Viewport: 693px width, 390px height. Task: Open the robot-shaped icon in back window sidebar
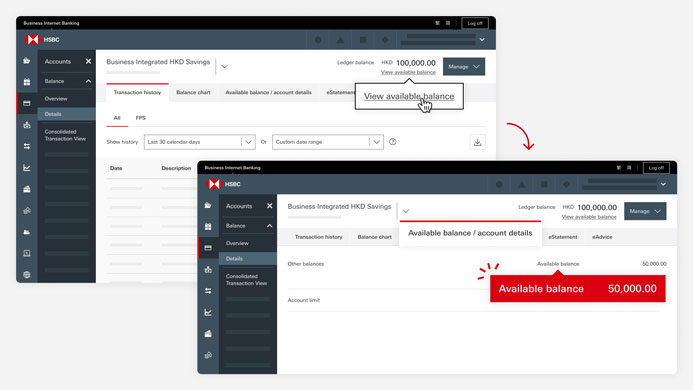[x=27, y=125]
